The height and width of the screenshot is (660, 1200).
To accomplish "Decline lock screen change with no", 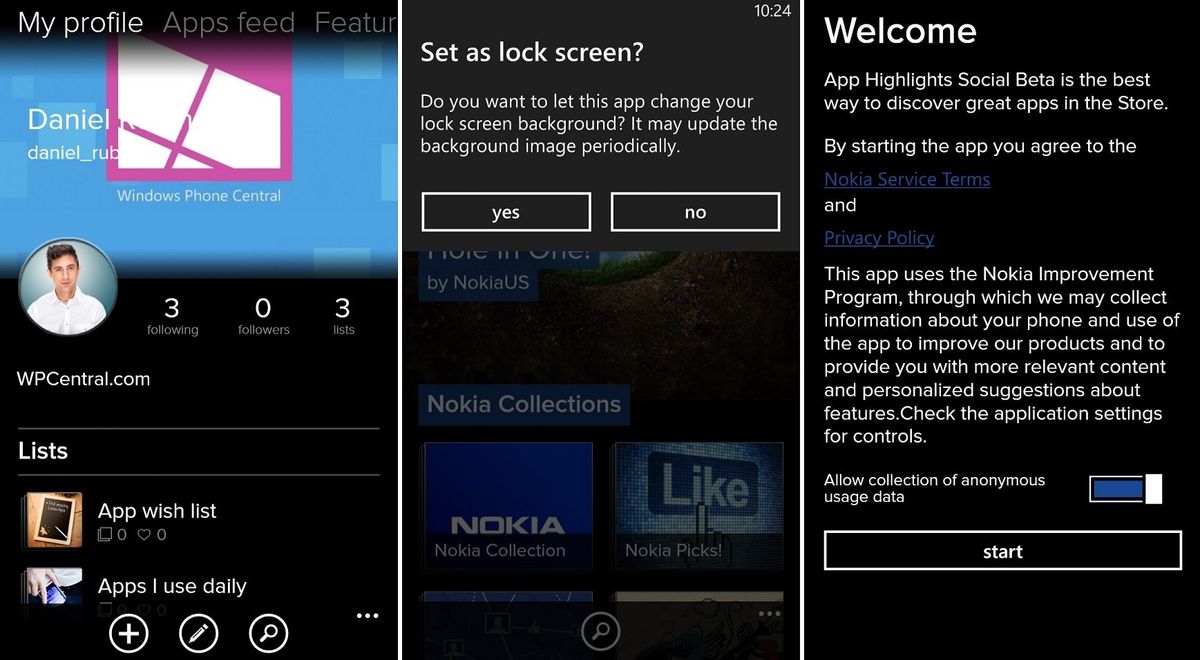I will tap(695, 212).
